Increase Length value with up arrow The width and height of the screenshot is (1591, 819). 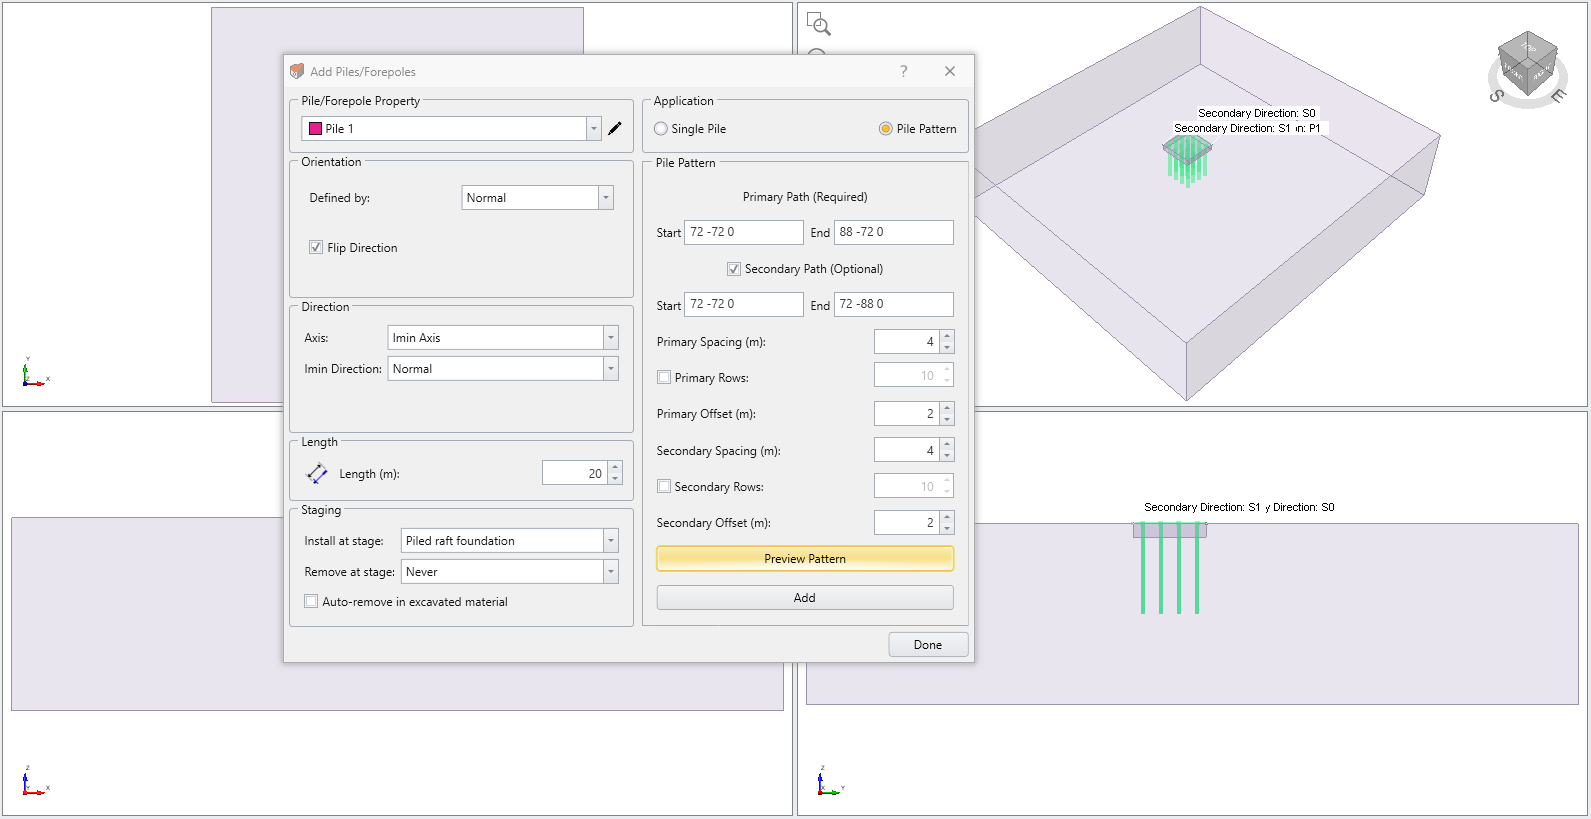[x=615, y=467]
